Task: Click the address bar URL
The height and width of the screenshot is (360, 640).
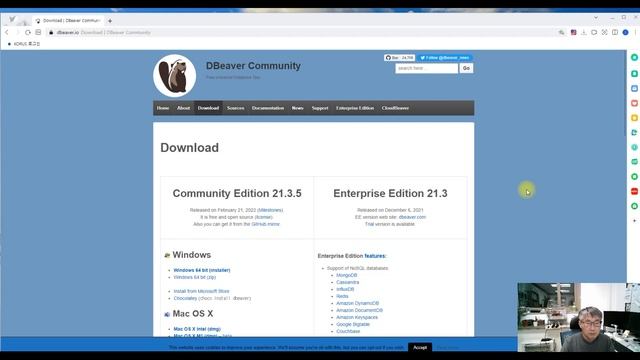Action: 104,32
